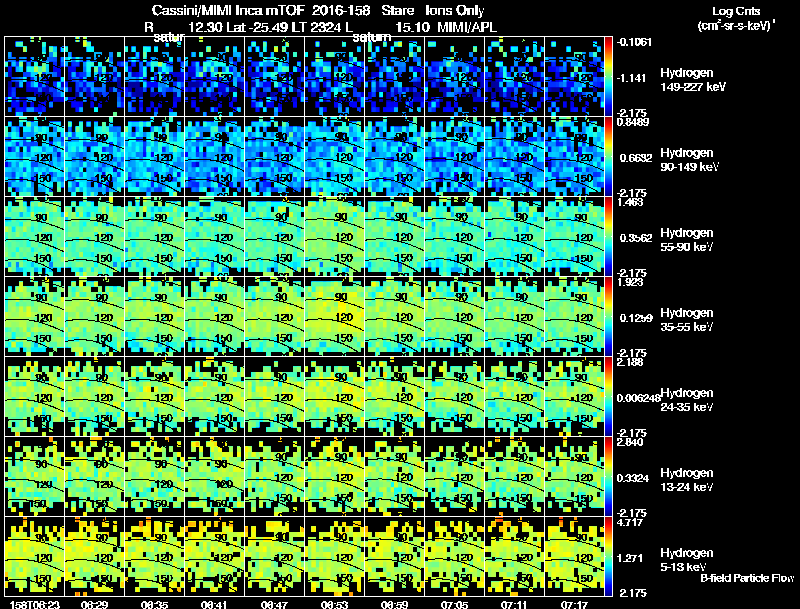Click the 0.3562 color scale value

click(636, 238)
